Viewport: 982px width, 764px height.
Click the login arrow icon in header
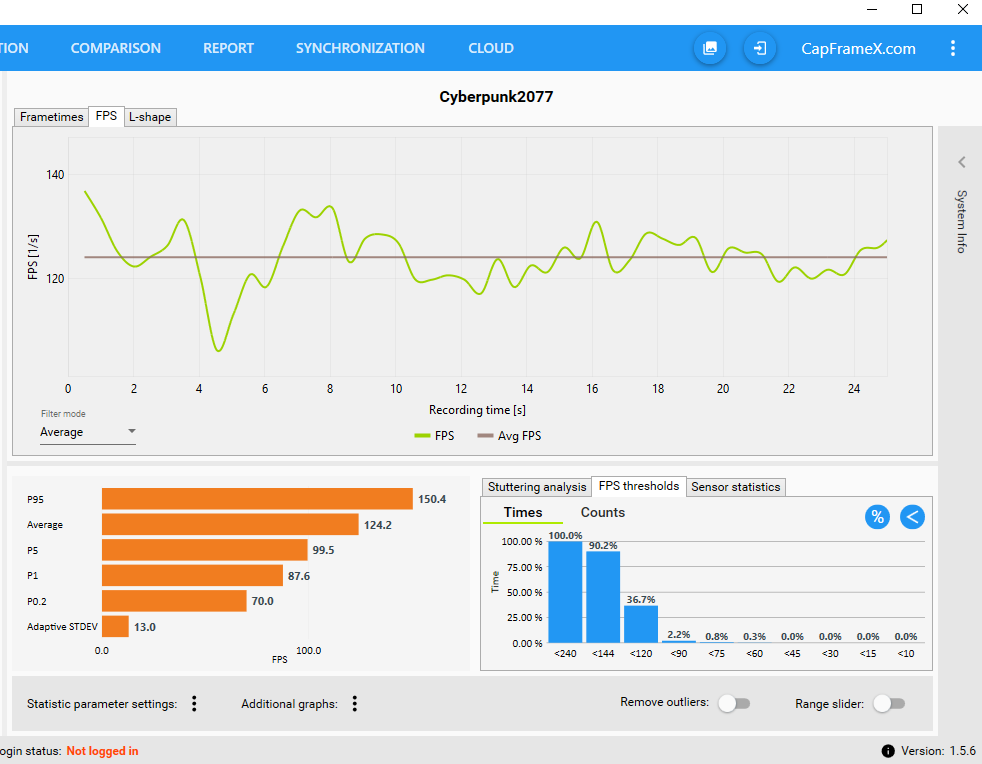[760, 48]
